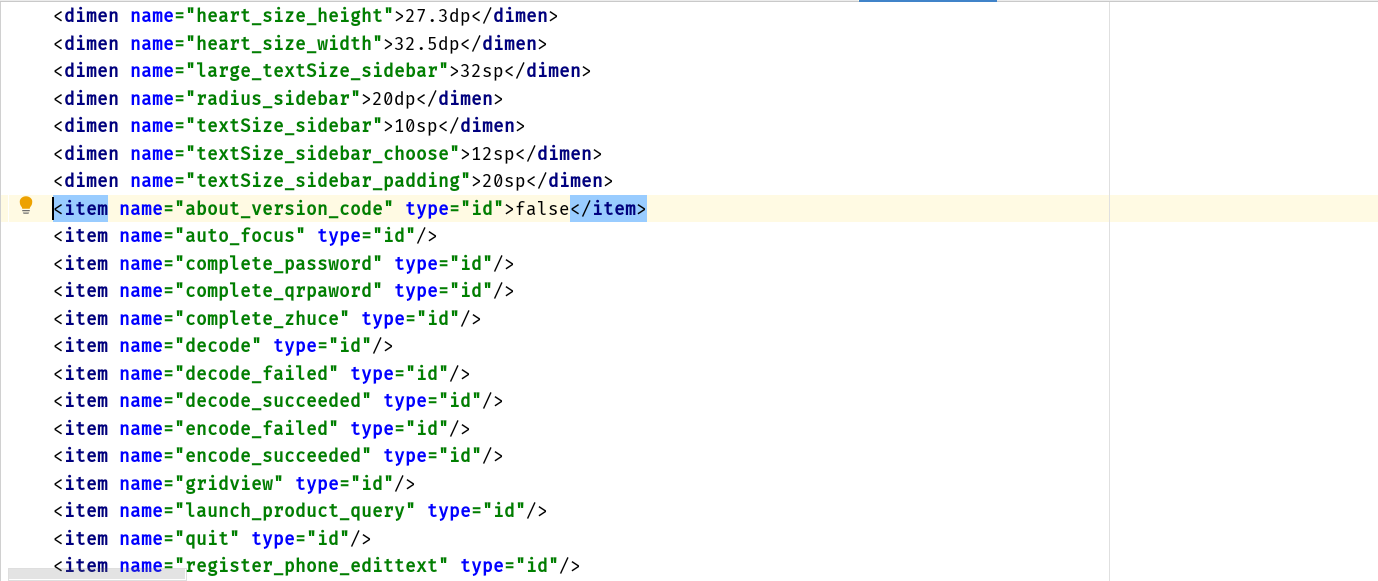Click the "radius_sidebar" name string

(273, 99)
